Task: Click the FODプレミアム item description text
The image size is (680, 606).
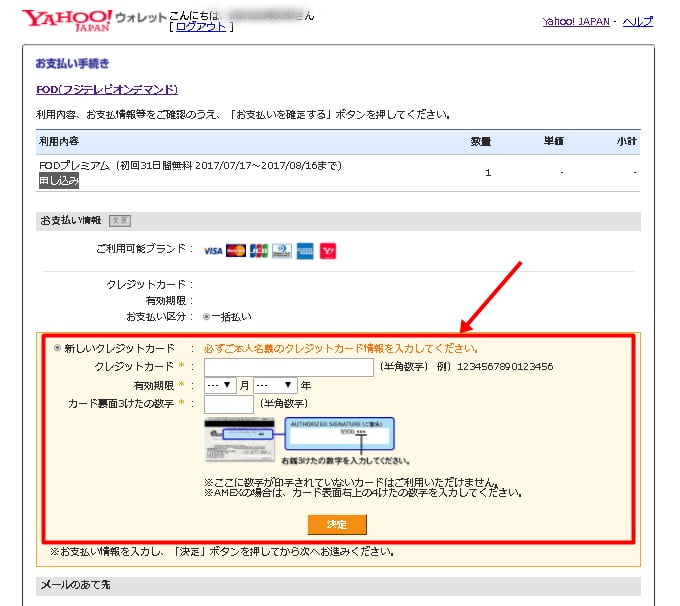Action: (190, 166)
